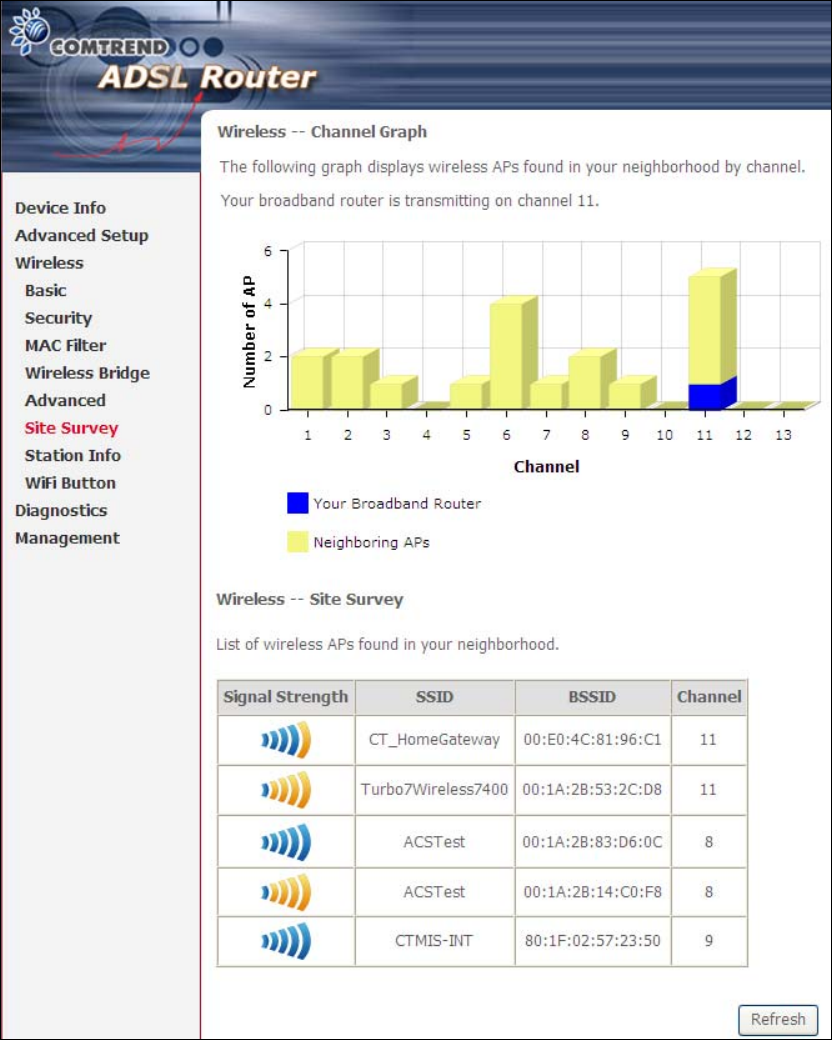Click the Comtrend logo icon

pyautogui.click(x=29, y=30)
